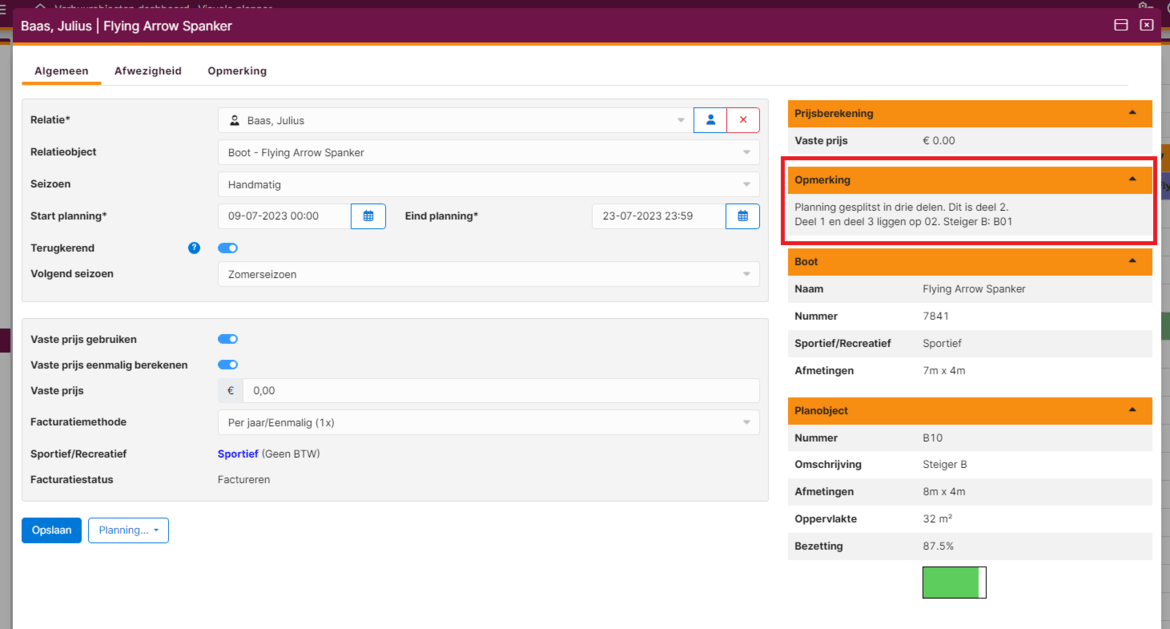The image size is (1170, 629).
Task: Click the Opslaan button
Action: point(51,531)
